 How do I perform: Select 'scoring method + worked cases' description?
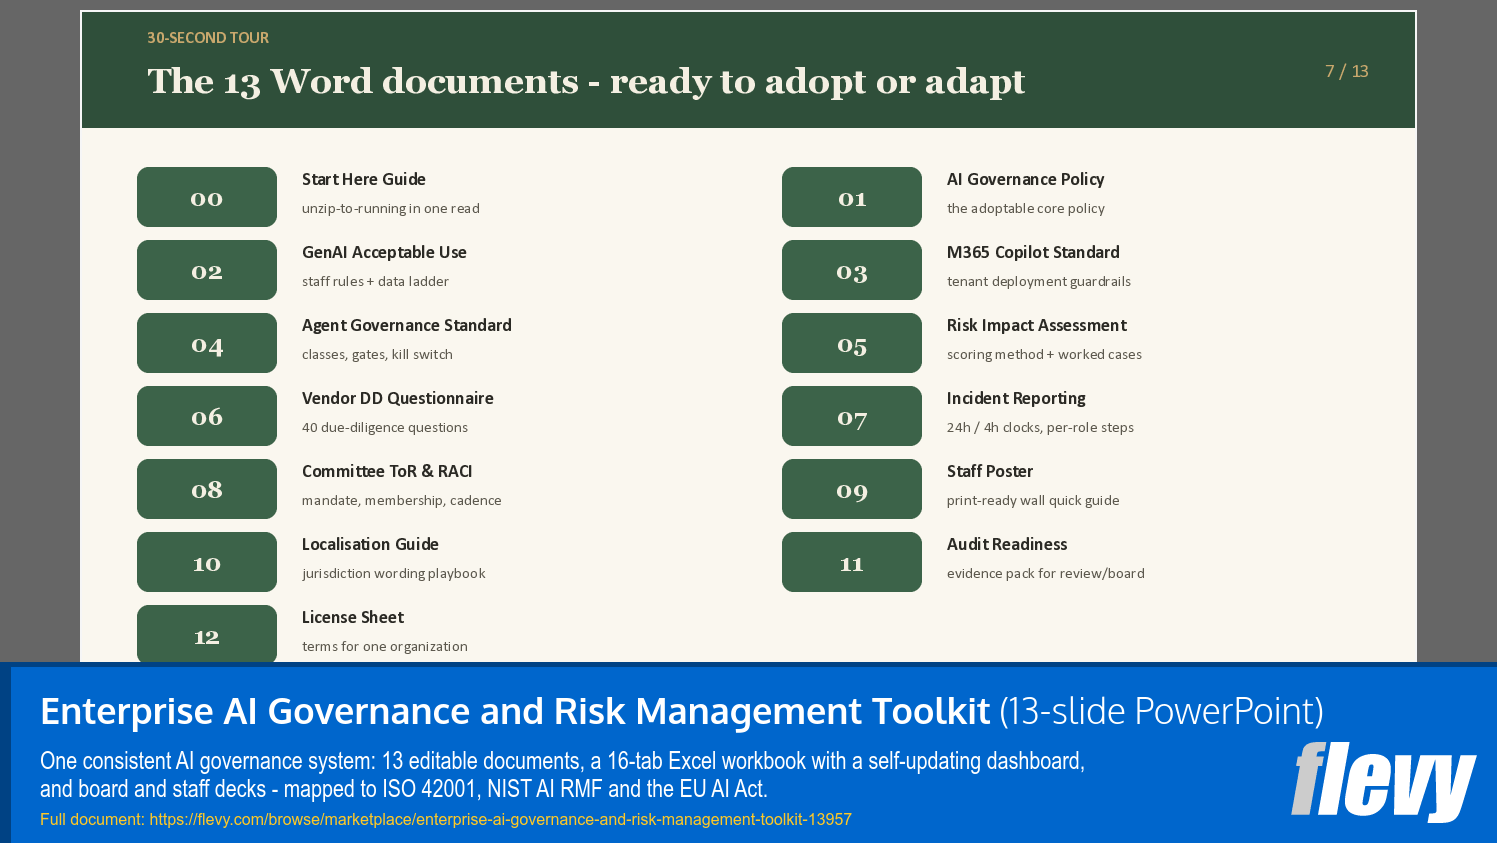click(x=1044, y=354)
